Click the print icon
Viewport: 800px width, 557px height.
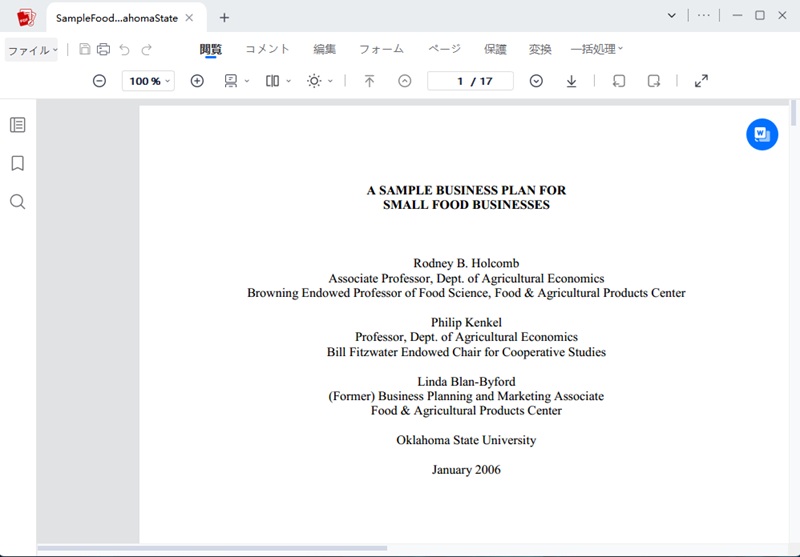pyautogui.click(x=104, y=49)
